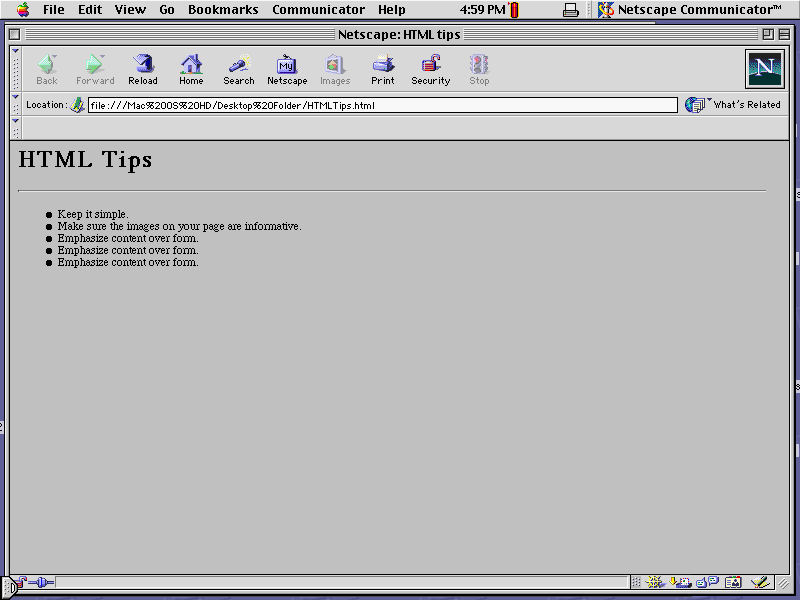The image size is (800, 600).
Task: Open the Reload toolbar icon
Action: [x=143, y=68]
